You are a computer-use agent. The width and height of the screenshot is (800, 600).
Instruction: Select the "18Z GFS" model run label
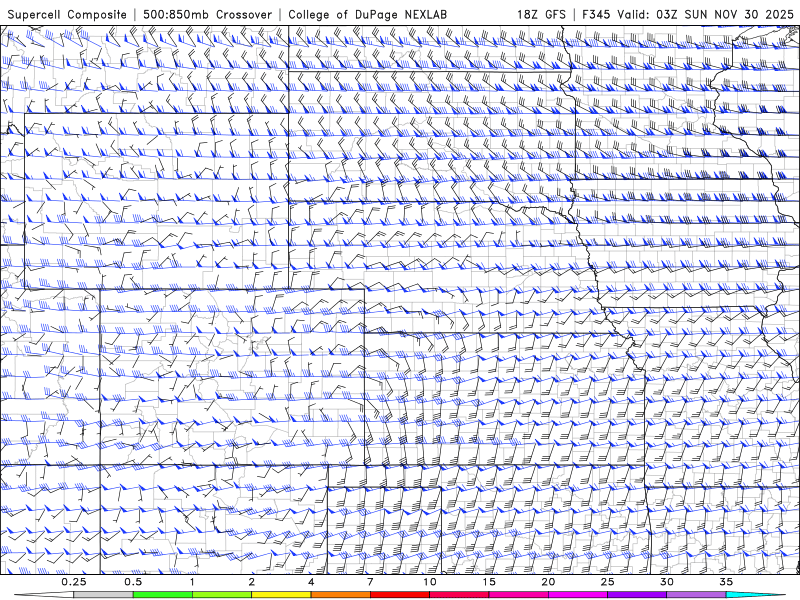tap(541, 15)
